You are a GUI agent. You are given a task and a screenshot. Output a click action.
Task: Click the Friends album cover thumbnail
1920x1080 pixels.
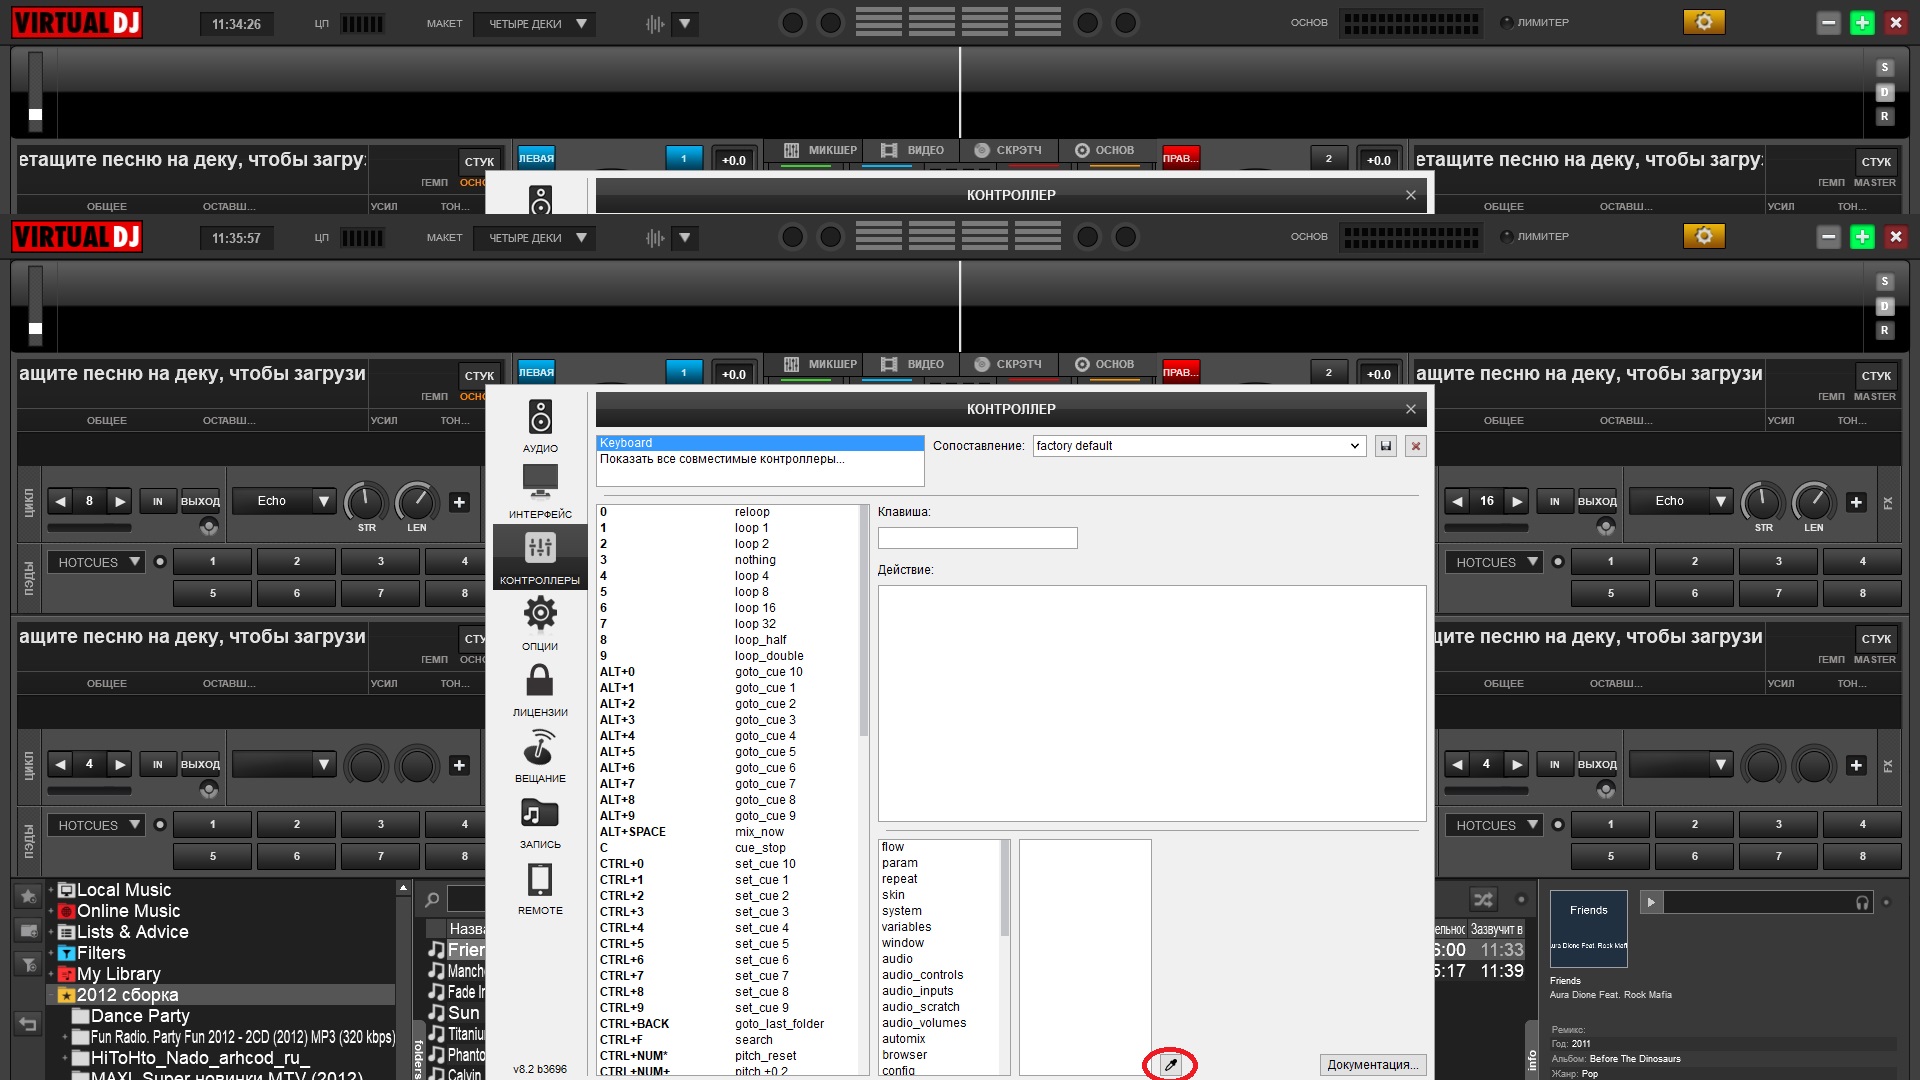click(x=1588, y=929)
